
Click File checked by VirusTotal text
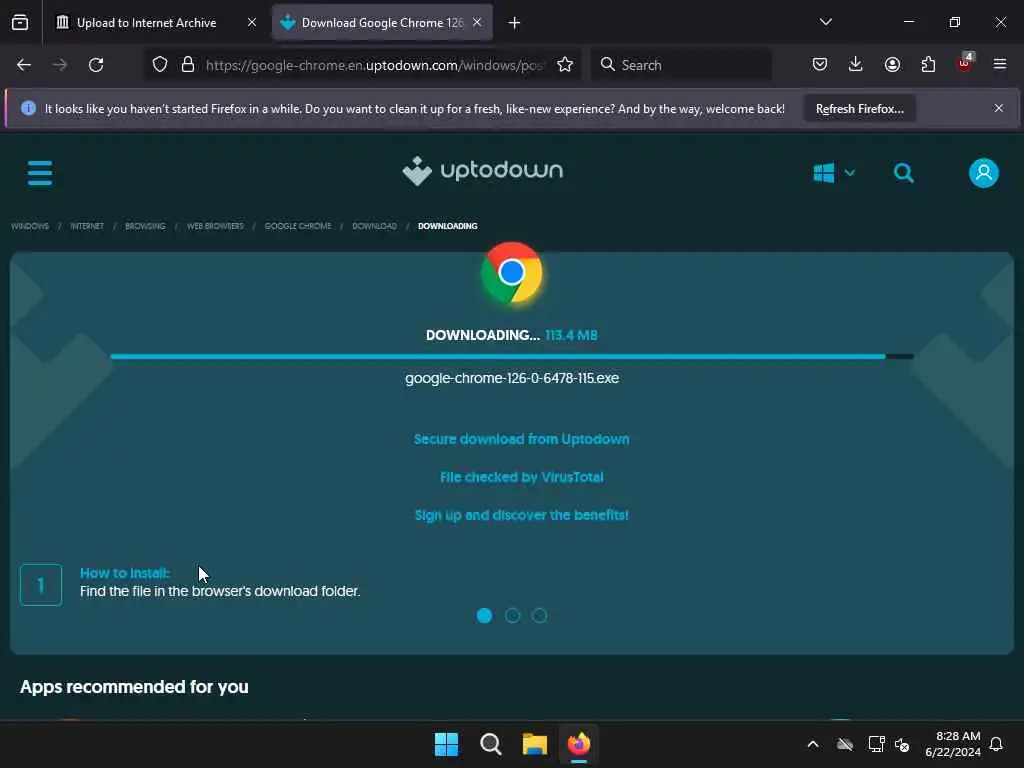[x=521, y=477]
